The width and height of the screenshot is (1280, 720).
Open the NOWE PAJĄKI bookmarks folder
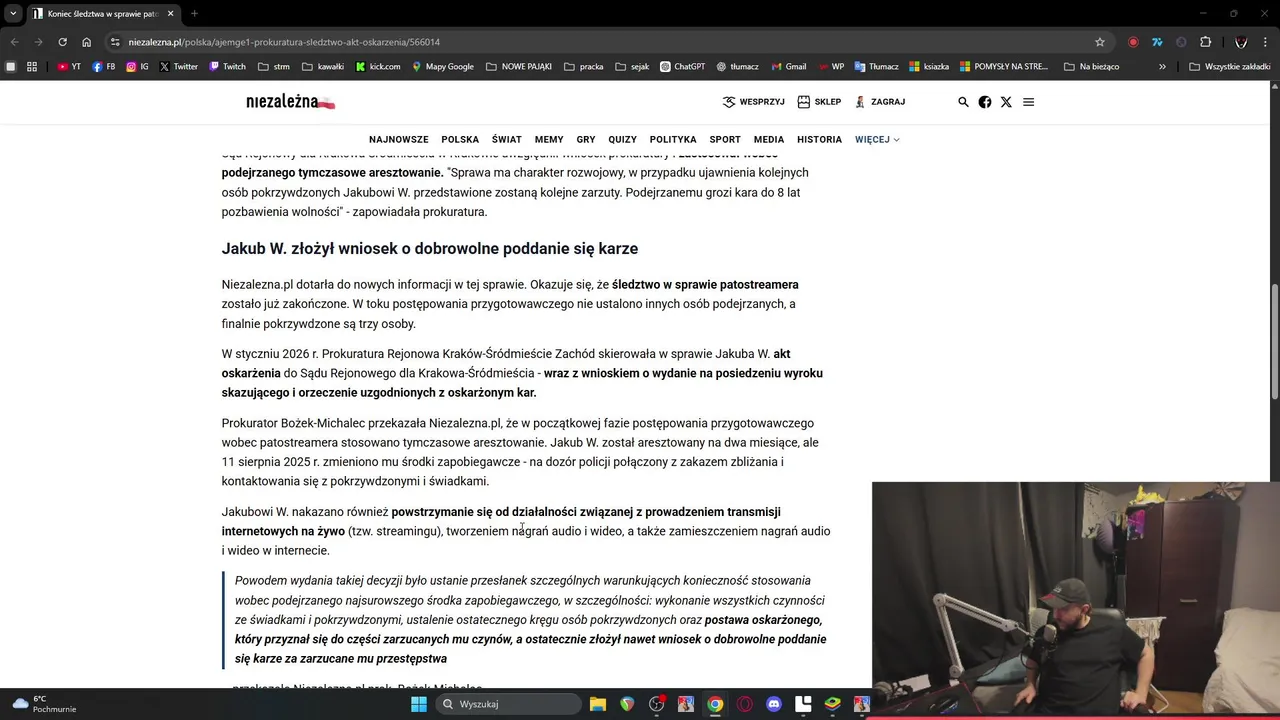point(518,67)
